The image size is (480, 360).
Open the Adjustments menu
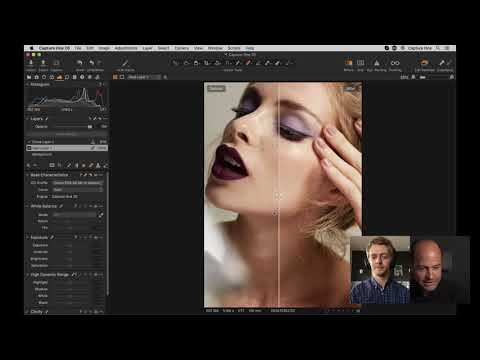click(x=126, y=48)
